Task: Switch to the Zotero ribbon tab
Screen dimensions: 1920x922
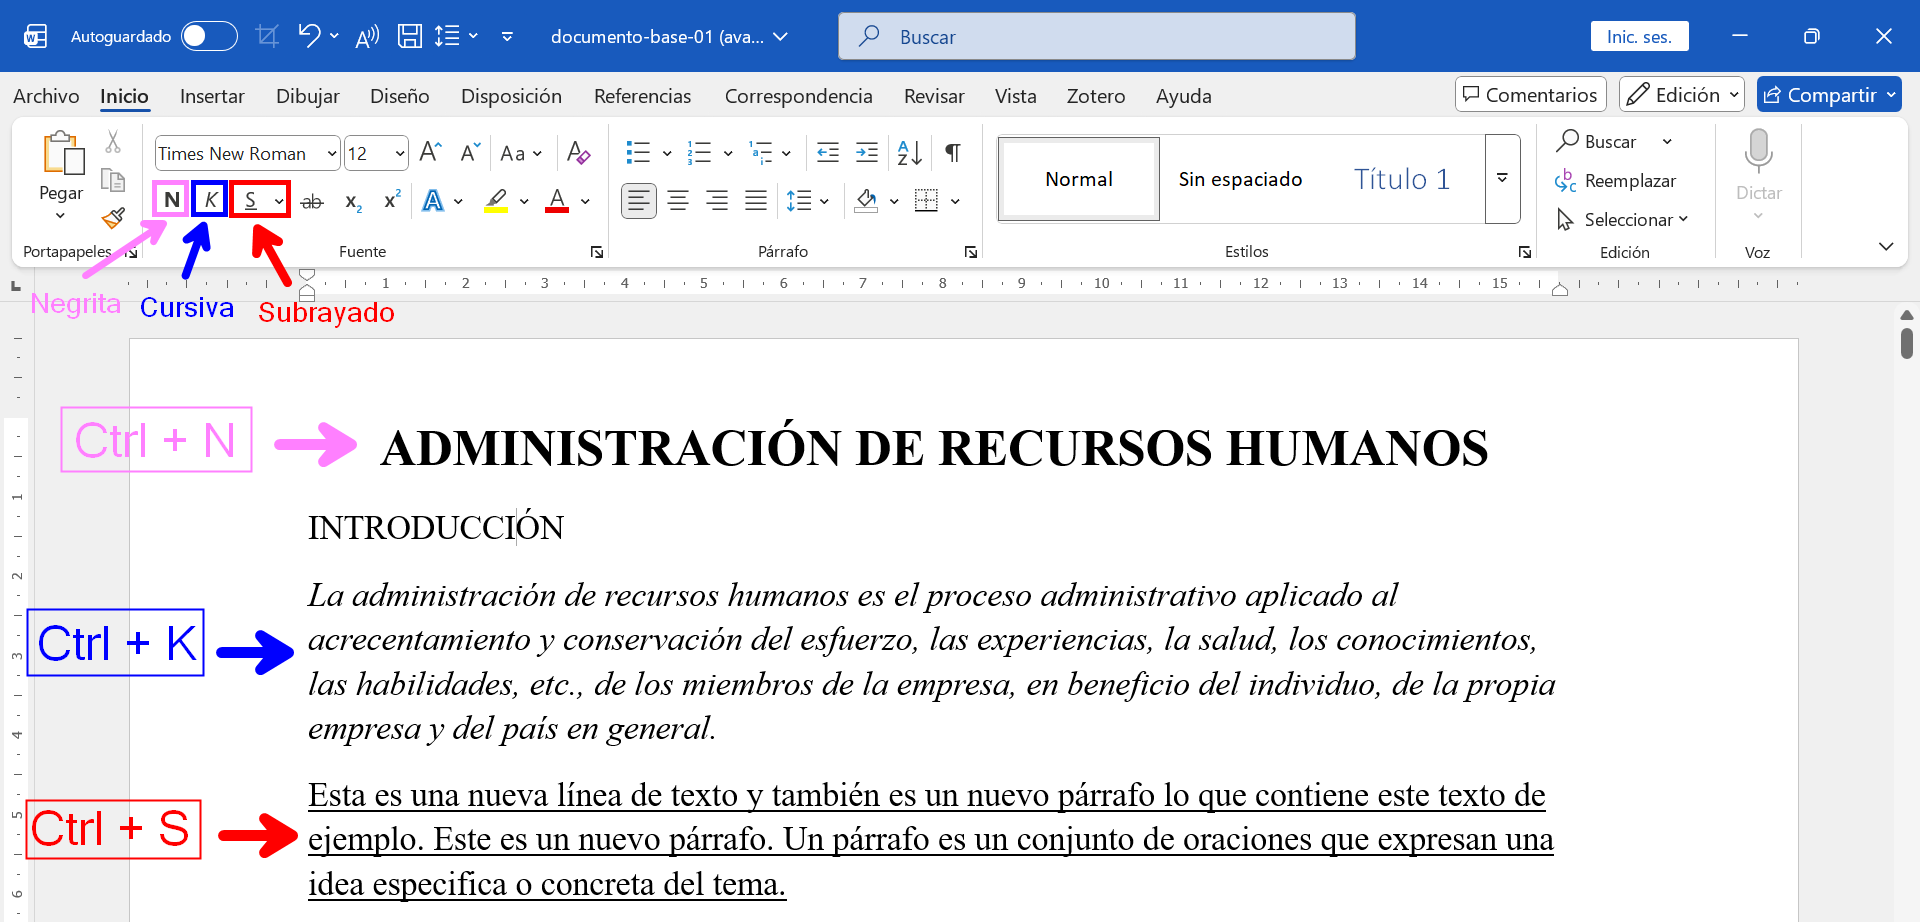Action: tap(1096, 96)
